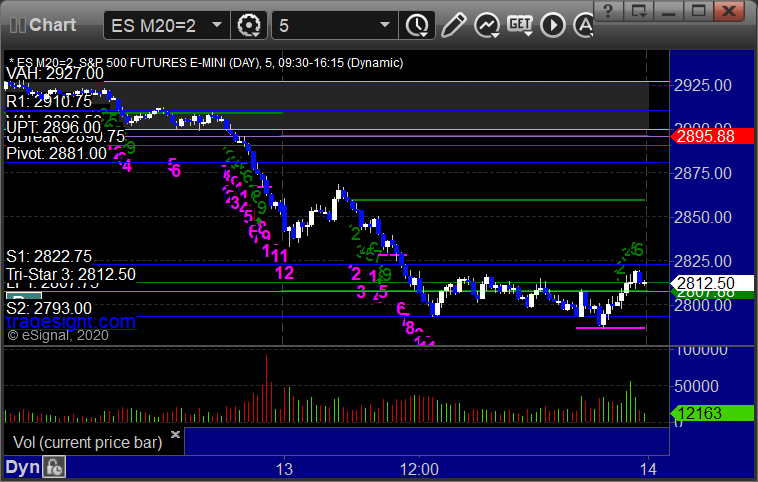This screenshot has height=482, width=758.
Task: Click the 2925.00 price axis label
Action: pyautogui.click(x=703, y=86)
